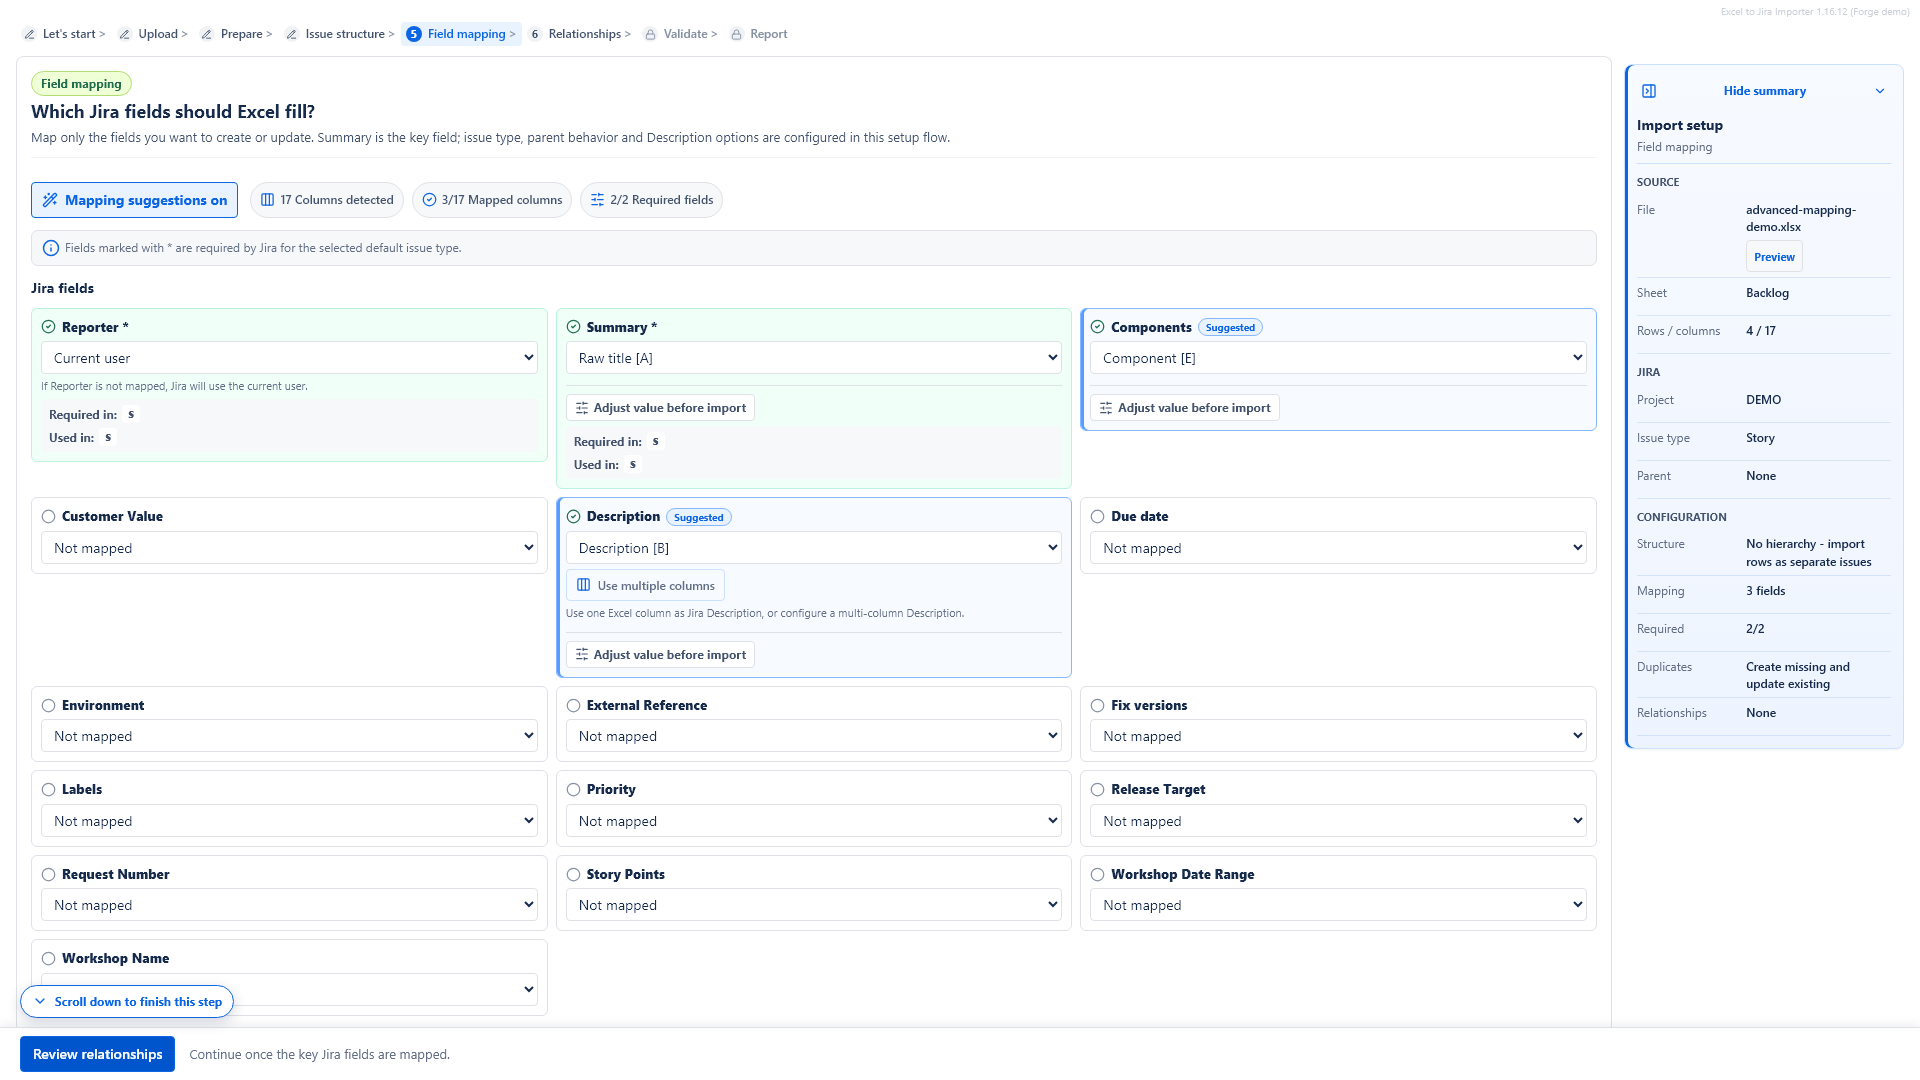Click the pencil icon beside Upload step
This screenshot has height=1080, width=1920.
pos(125,34)
